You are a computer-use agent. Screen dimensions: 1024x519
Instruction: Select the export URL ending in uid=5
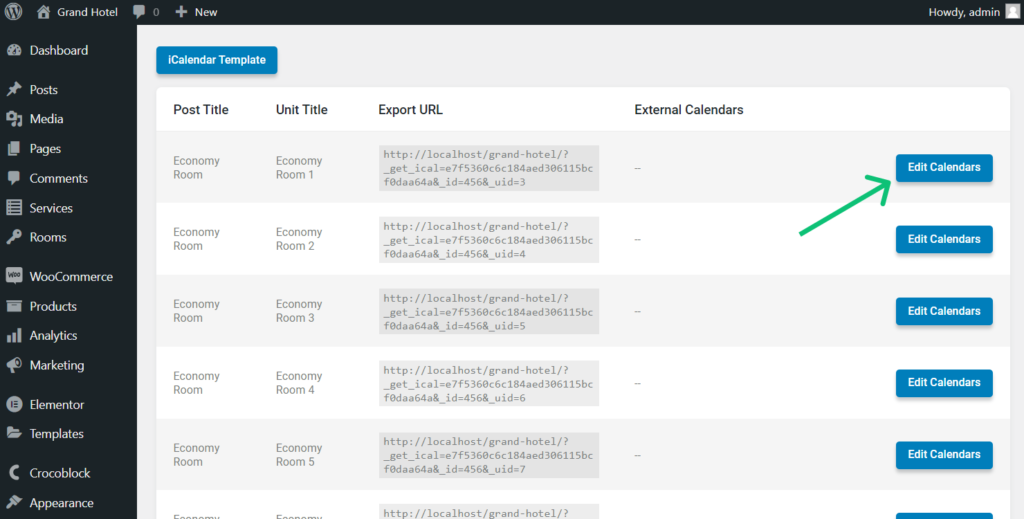pyautogui.click(x=488, y=311)
